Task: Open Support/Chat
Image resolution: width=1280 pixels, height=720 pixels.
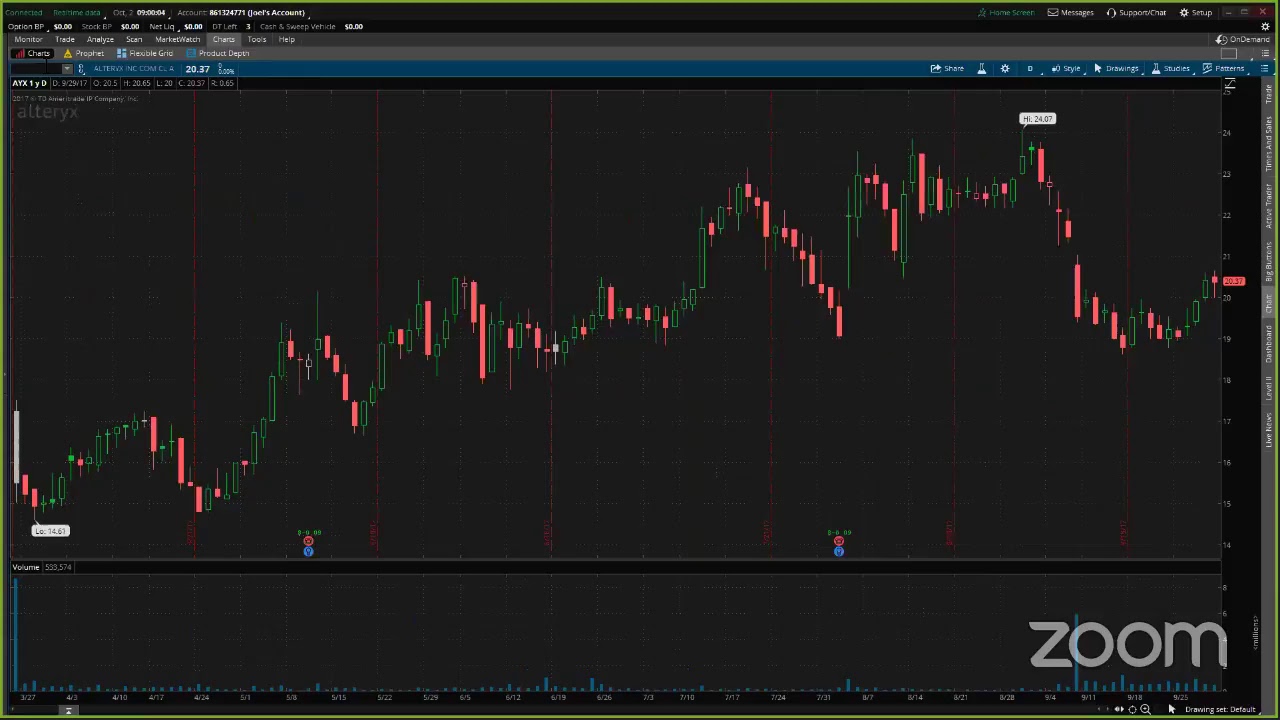Action: coord(1137,12)
